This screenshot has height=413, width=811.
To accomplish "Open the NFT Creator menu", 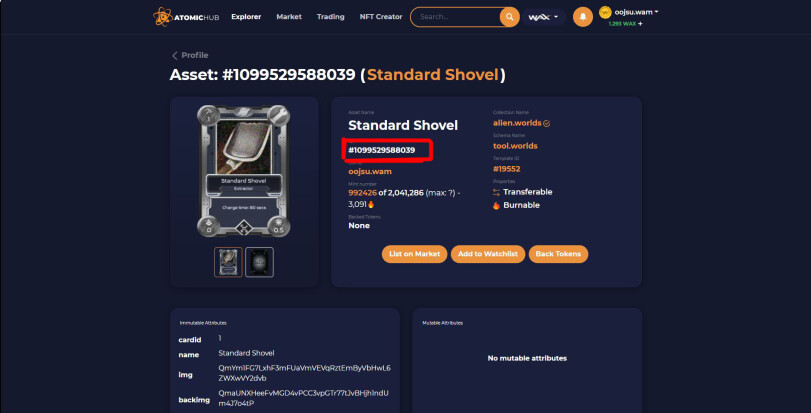I will pyautogui.click(x=381, y=17).
